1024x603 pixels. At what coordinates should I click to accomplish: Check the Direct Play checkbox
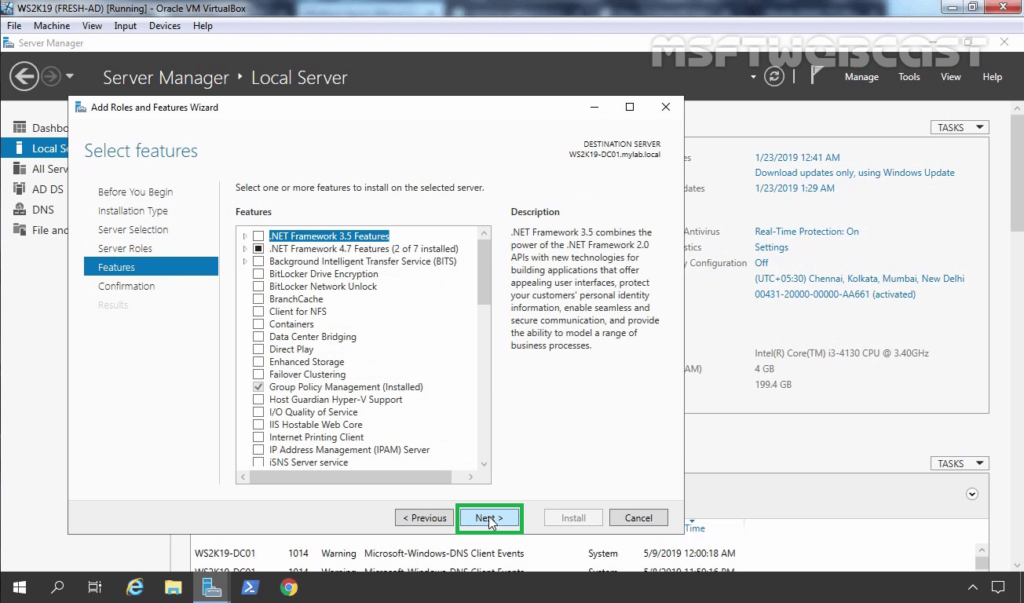(259, 349)
